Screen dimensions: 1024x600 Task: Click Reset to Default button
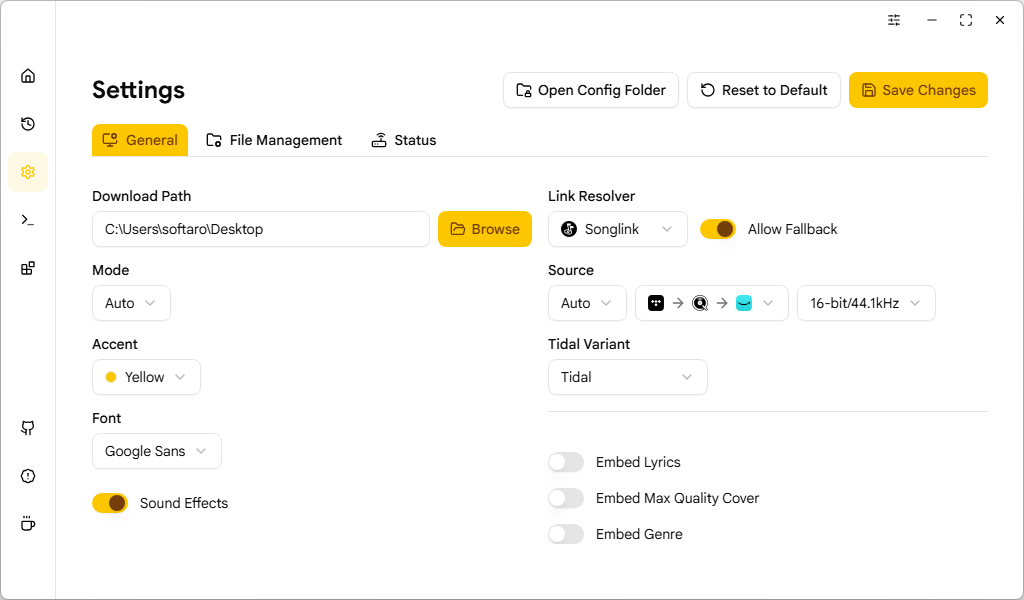764,90
